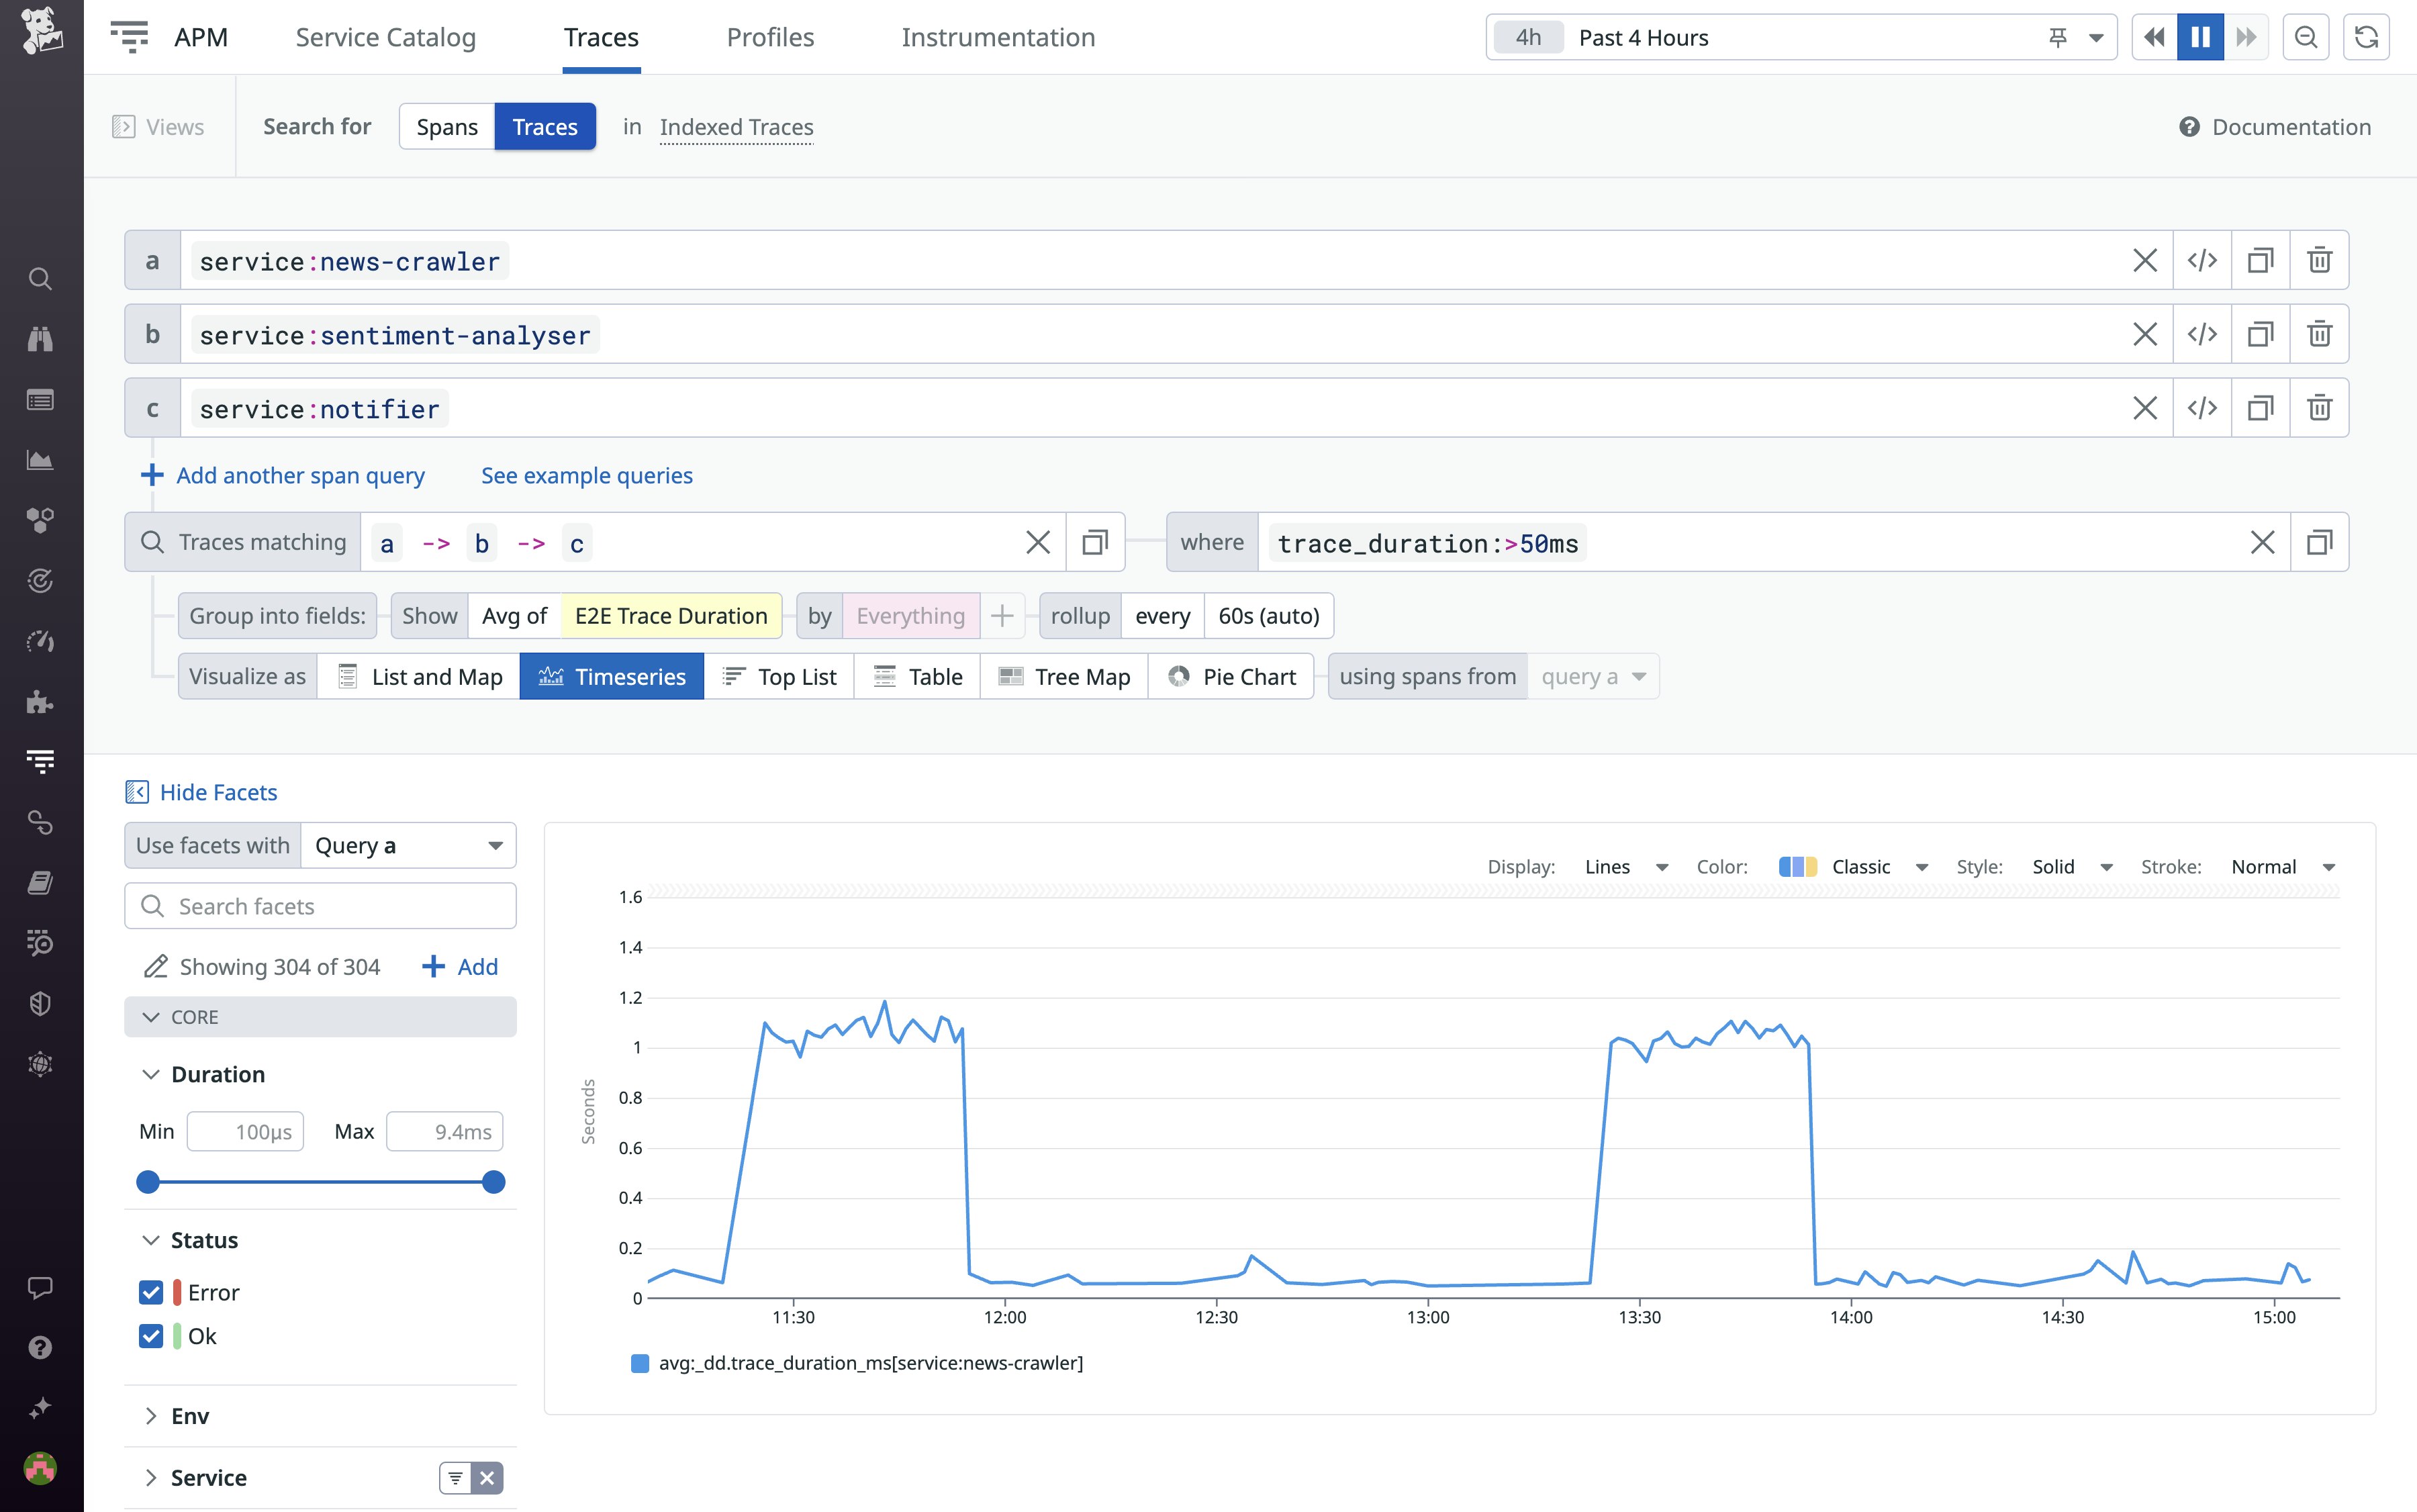
Task: Switch search scope to Spans
Action: click(x=447, y=126)
